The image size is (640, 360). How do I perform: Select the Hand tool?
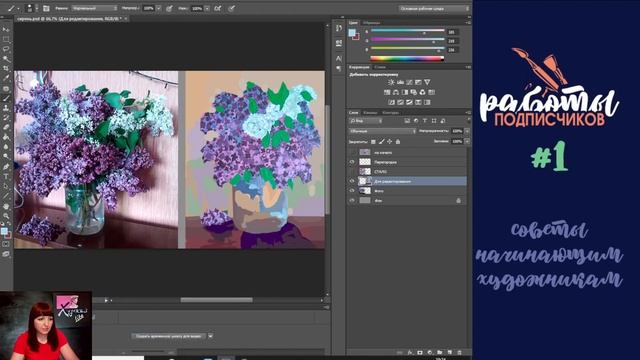pos(6,206)
